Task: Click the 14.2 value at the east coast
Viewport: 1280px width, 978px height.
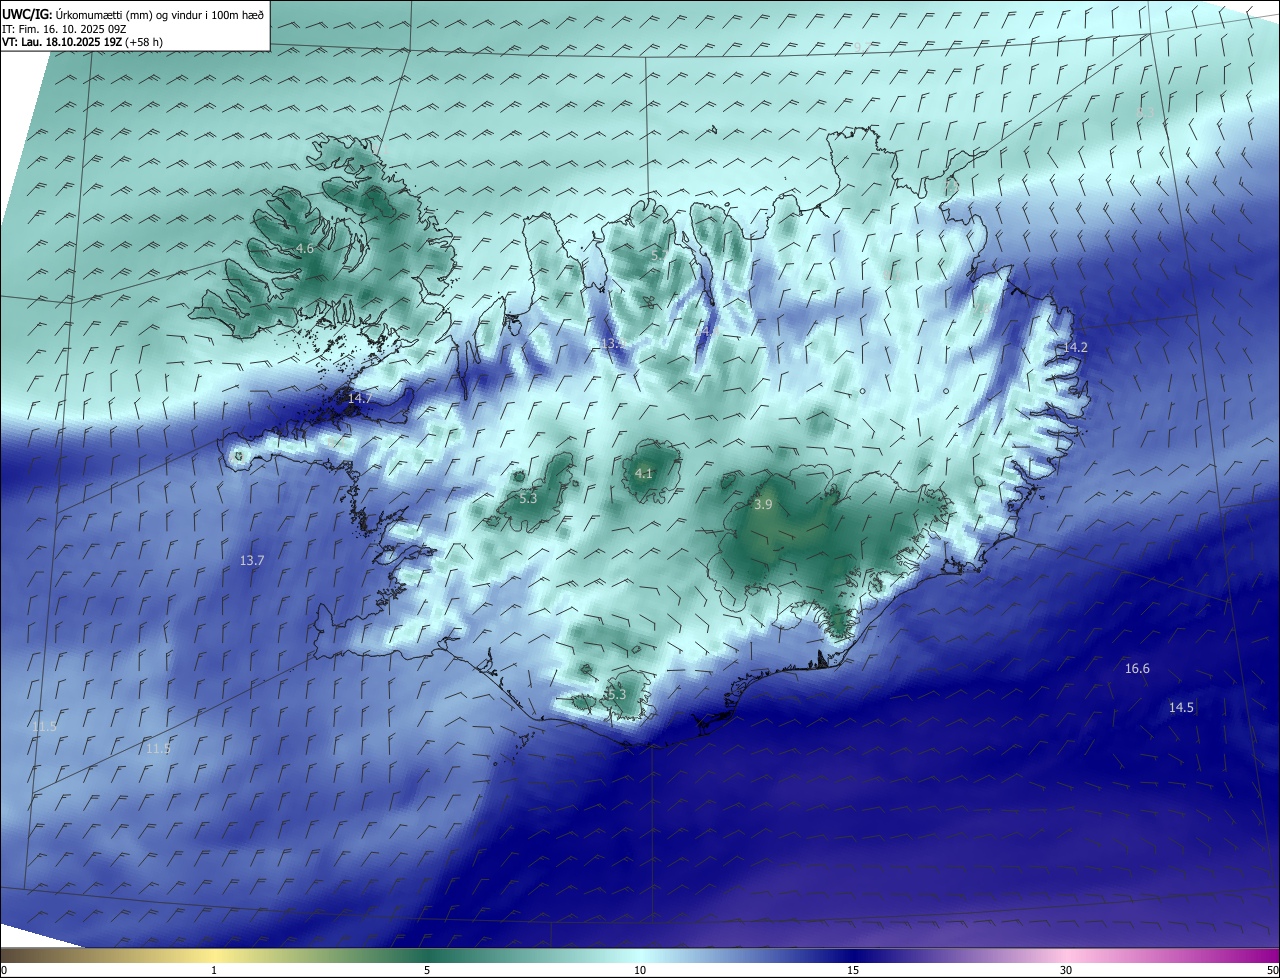Action: (x=1075, y=347)
